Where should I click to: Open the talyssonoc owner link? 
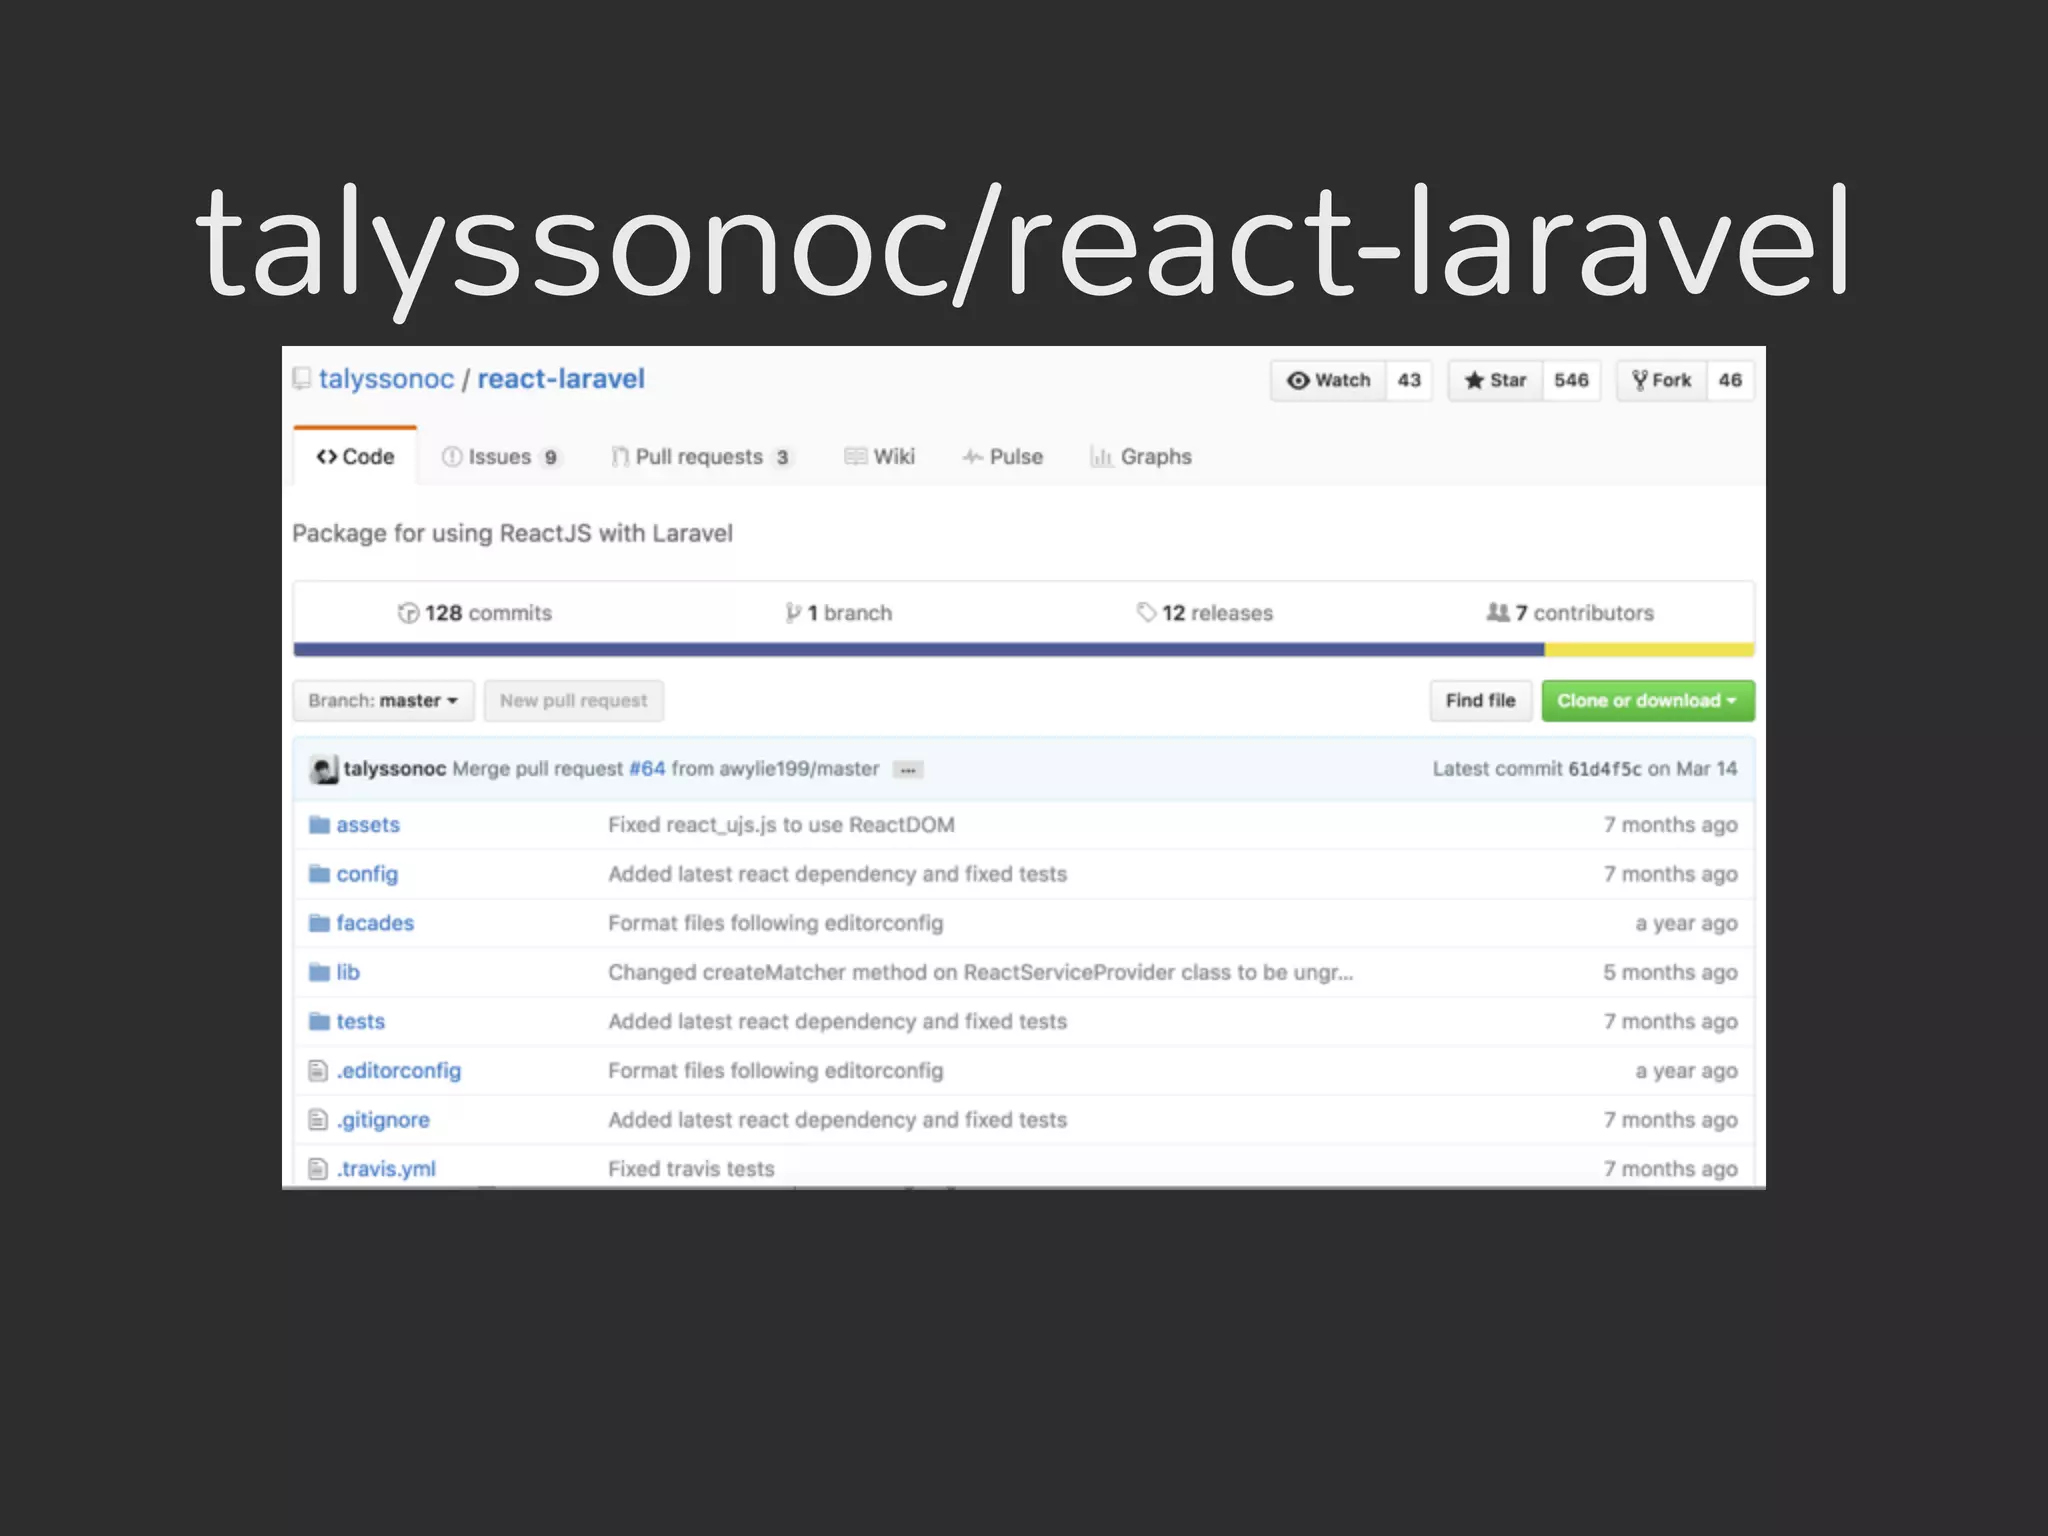tap(386, 379)
